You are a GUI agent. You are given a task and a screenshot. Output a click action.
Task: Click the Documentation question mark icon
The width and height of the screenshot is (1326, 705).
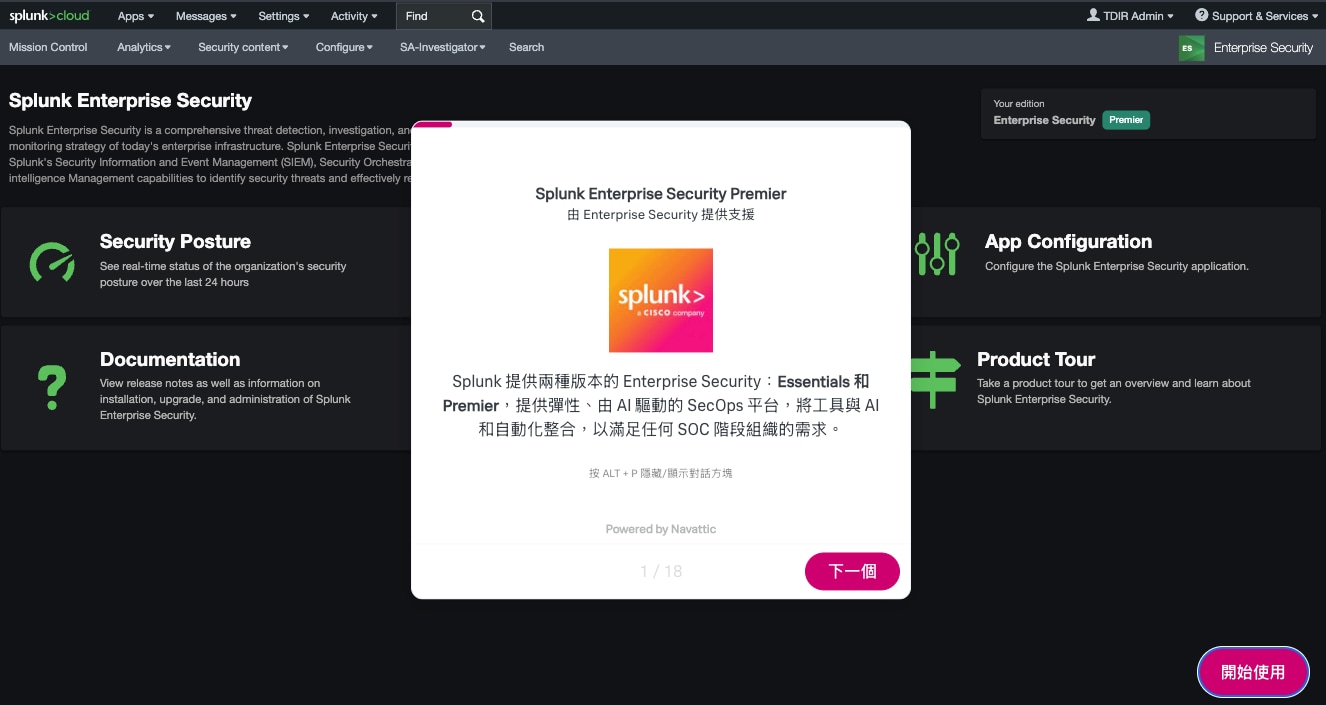pos(52,387)
